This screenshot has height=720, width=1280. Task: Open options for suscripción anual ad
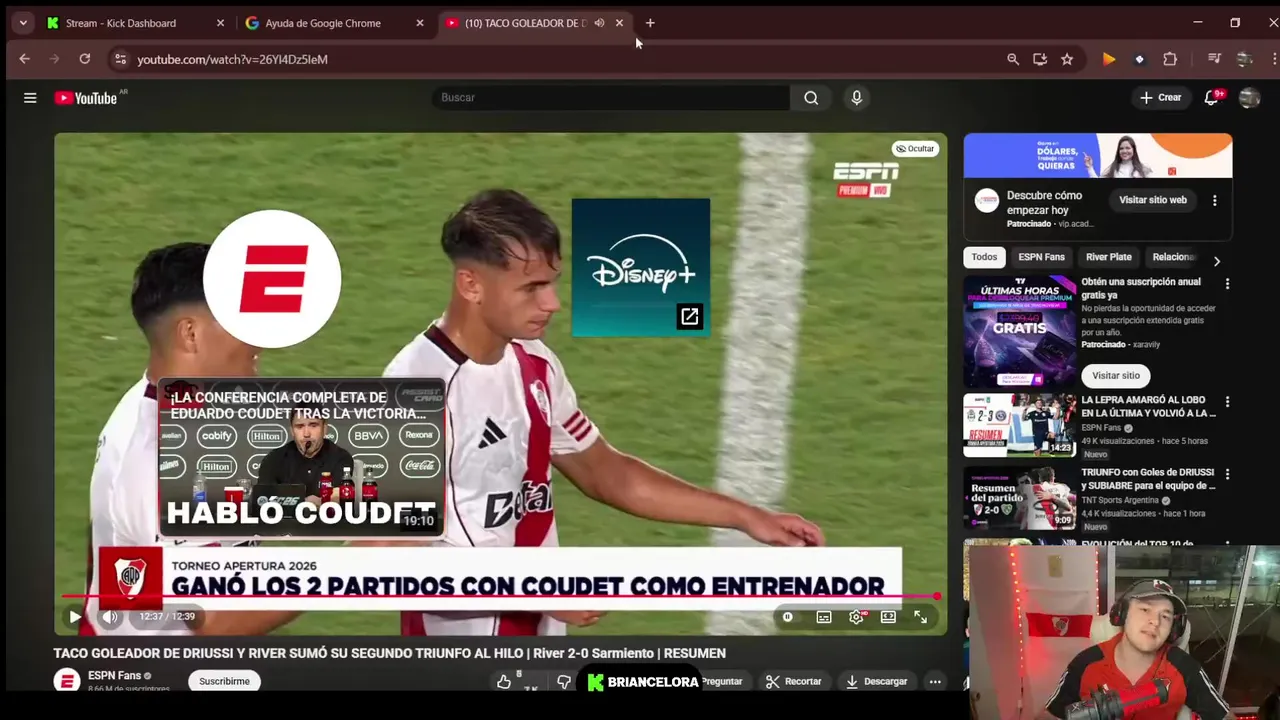pyautogui.click(x=1227, y=284)
